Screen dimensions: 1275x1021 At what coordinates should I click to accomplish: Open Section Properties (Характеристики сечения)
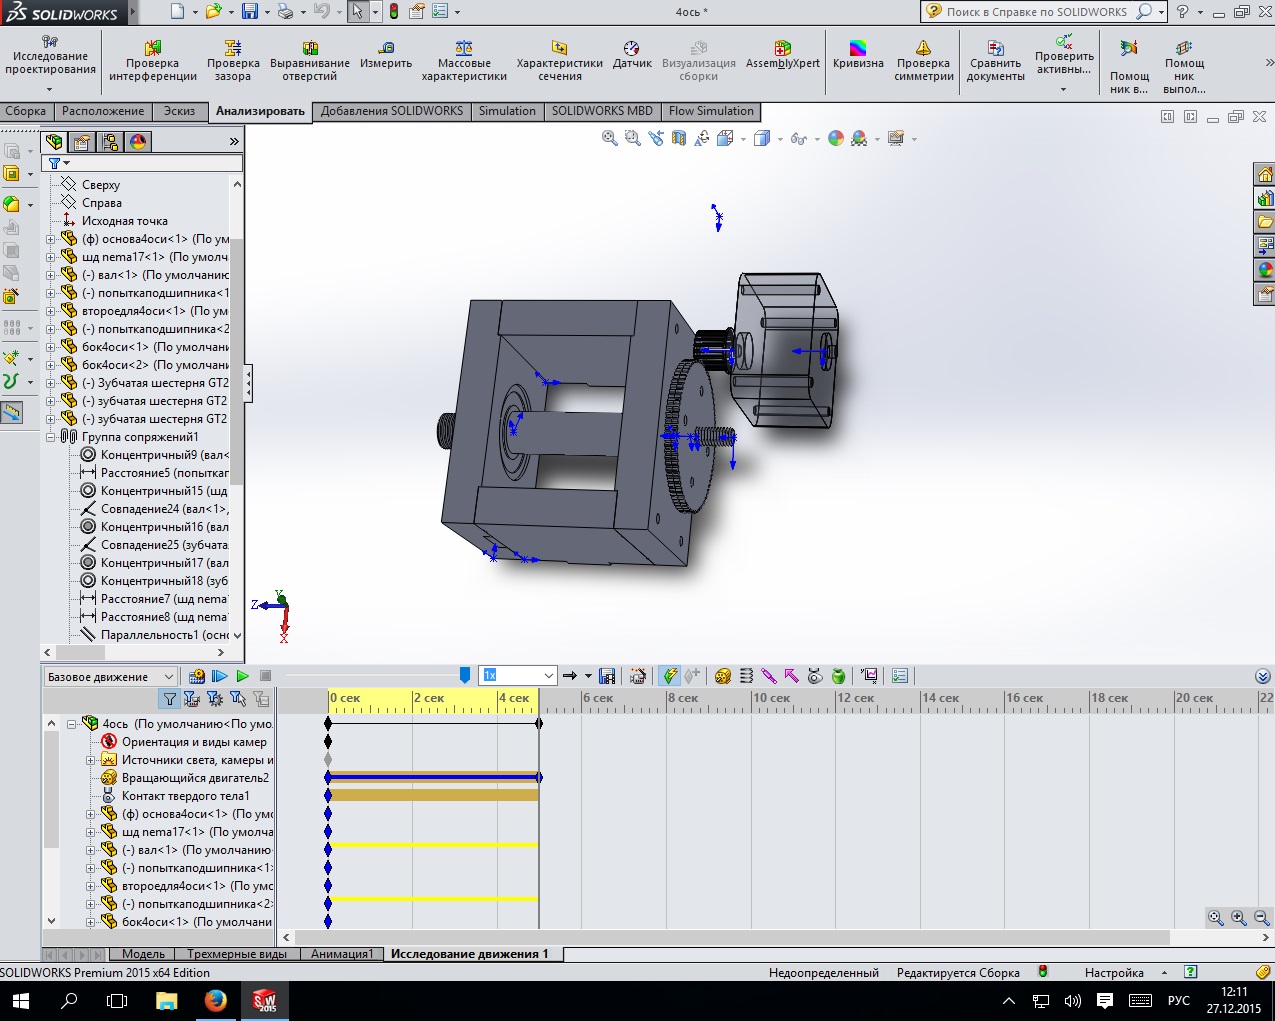(x=560, y=61)
